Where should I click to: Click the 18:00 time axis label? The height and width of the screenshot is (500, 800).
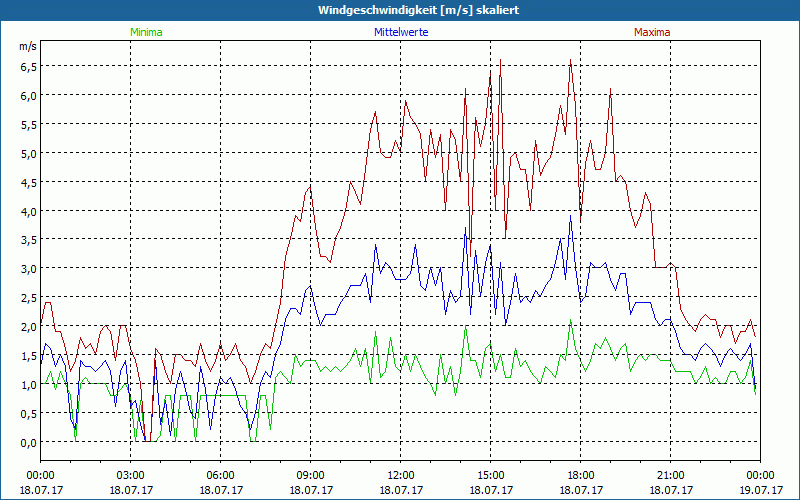[x=581, y=476]
